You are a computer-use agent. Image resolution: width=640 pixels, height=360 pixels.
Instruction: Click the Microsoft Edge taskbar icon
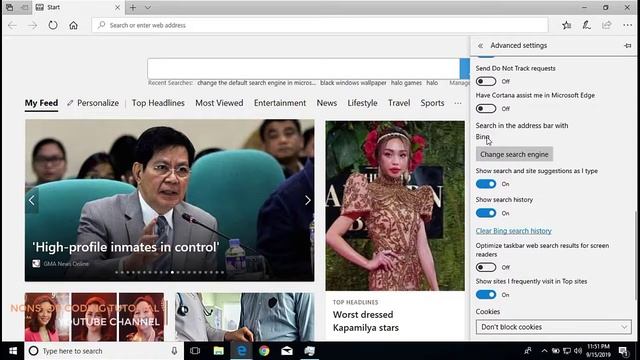tap(242, 351)
